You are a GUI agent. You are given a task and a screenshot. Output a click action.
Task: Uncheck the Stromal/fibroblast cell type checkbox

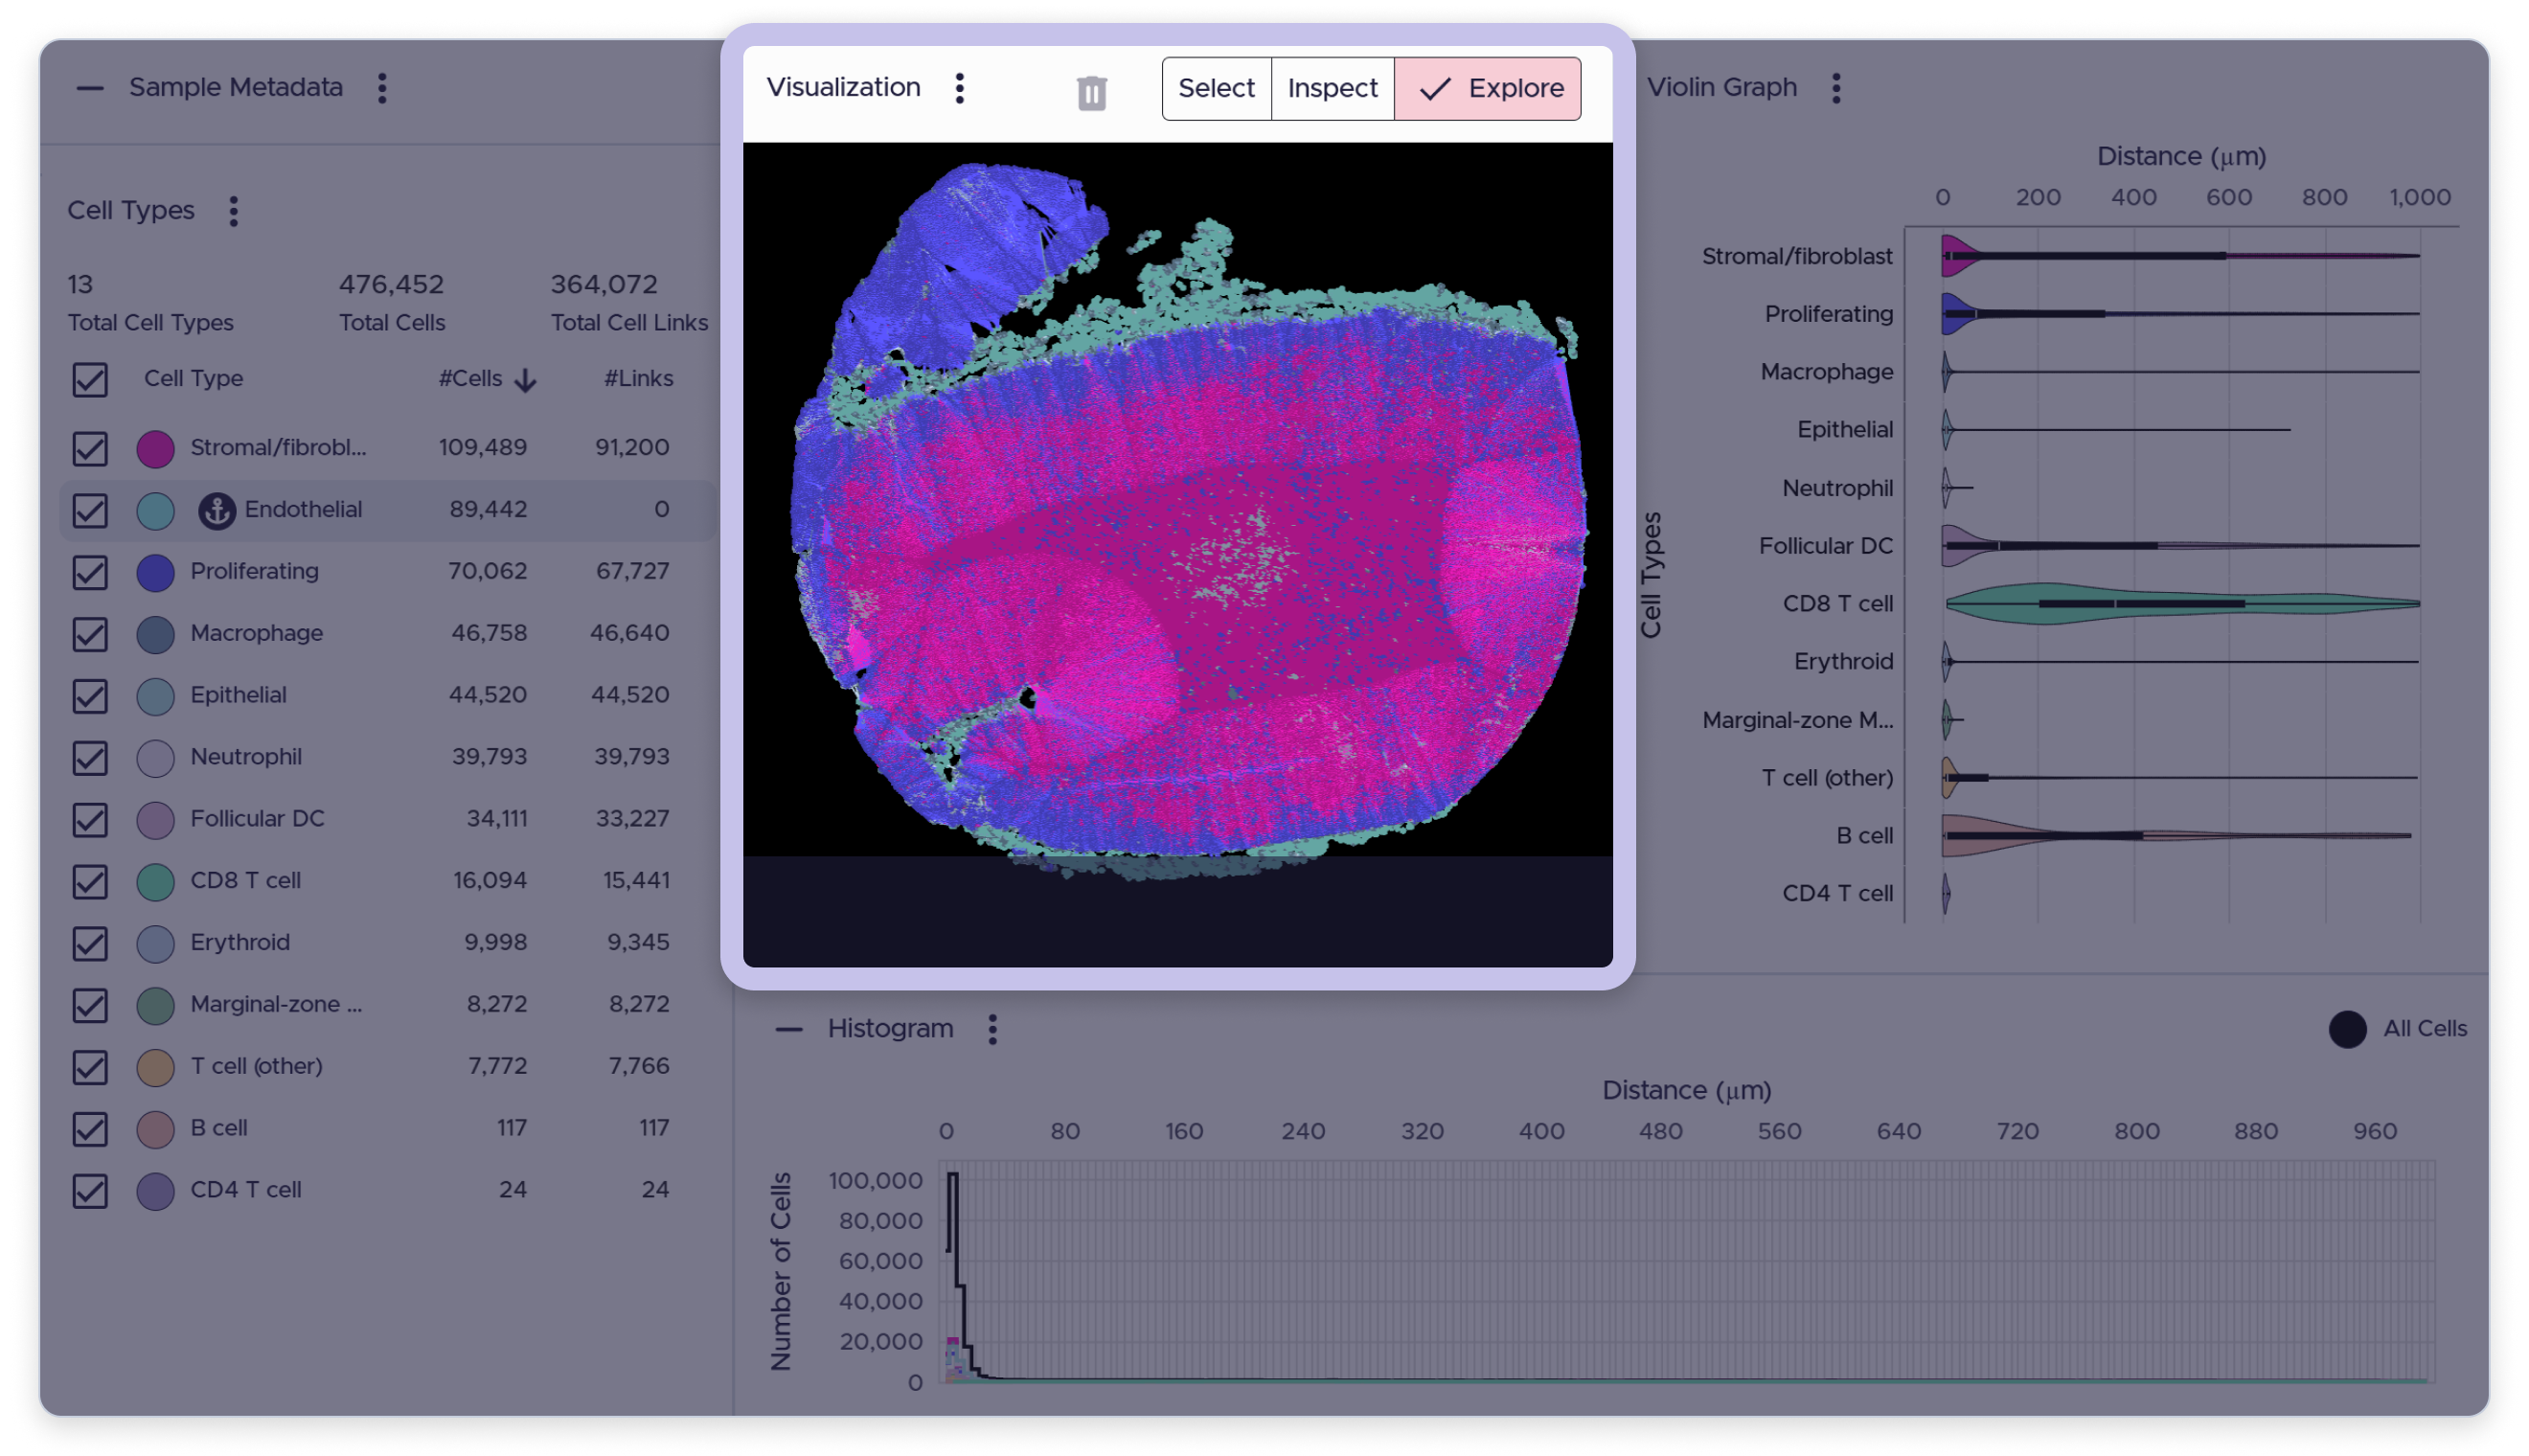click(x=90, y=448)
